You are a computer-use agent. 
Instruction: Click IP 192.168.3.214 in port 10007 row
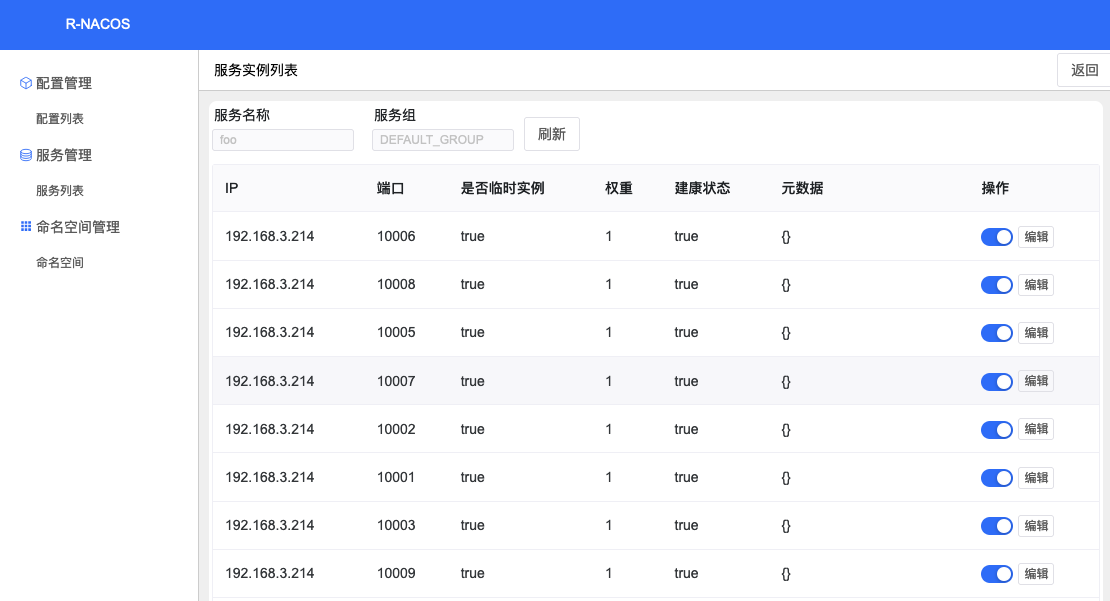(x=270, y=381)
